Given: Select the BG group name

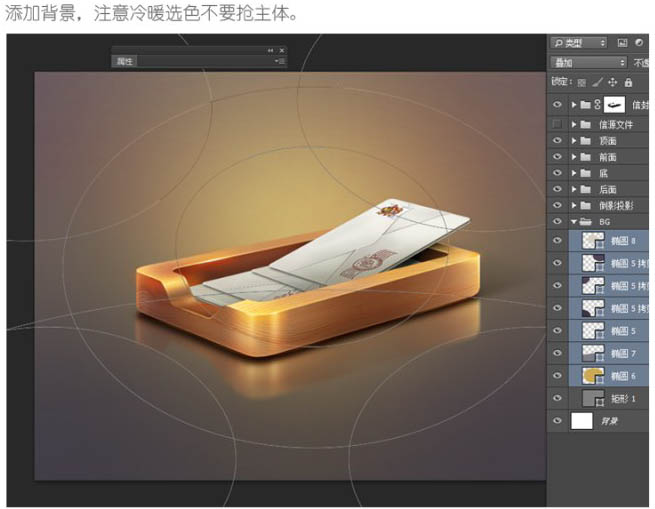Looking at the screenshot, I should (605, 222).
